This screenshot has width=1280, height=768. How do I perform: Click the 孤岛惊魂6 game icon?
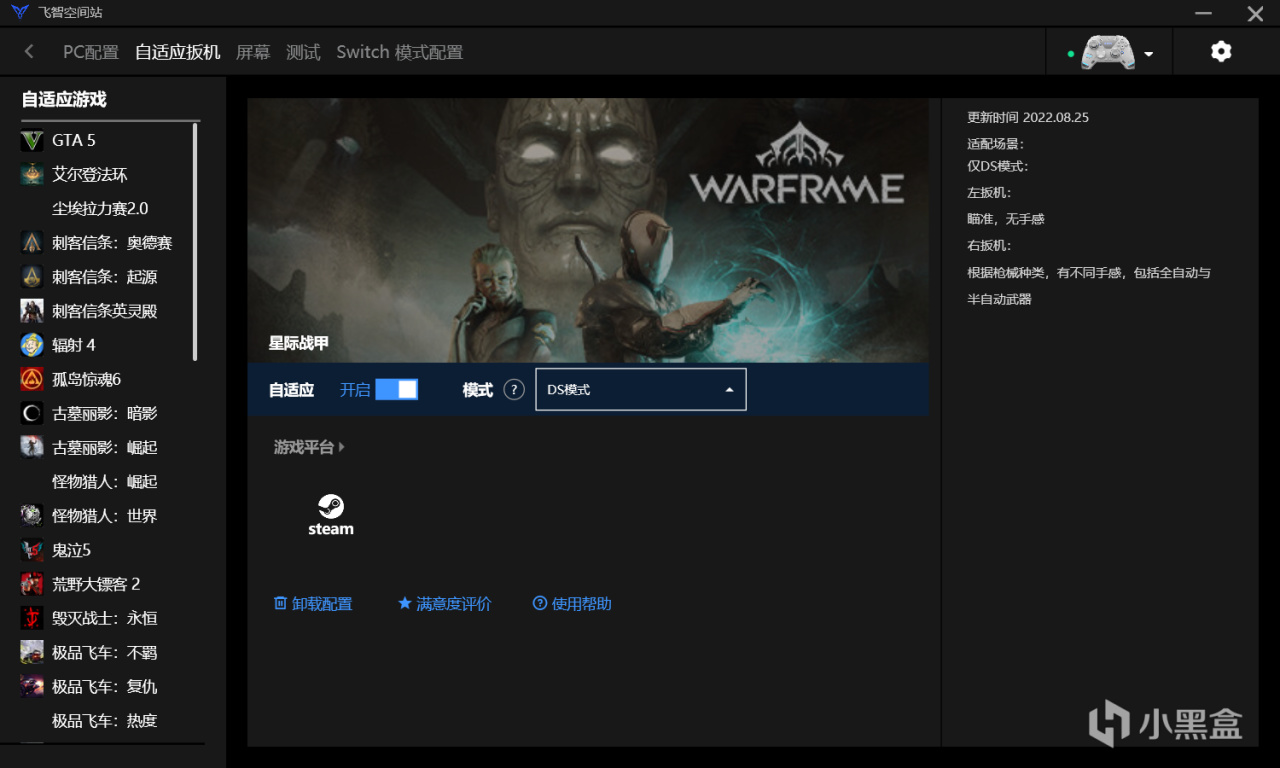click(32, 379)
